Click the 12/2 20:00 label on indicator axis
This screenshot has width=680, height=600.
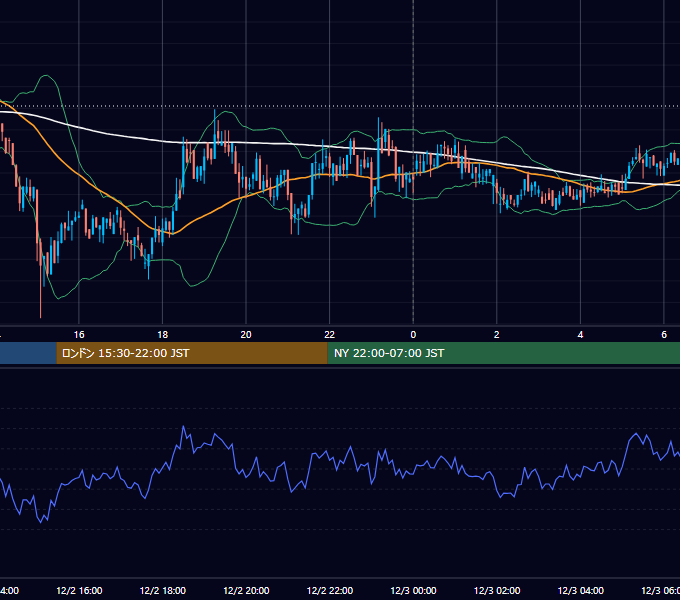coord(246,591)
